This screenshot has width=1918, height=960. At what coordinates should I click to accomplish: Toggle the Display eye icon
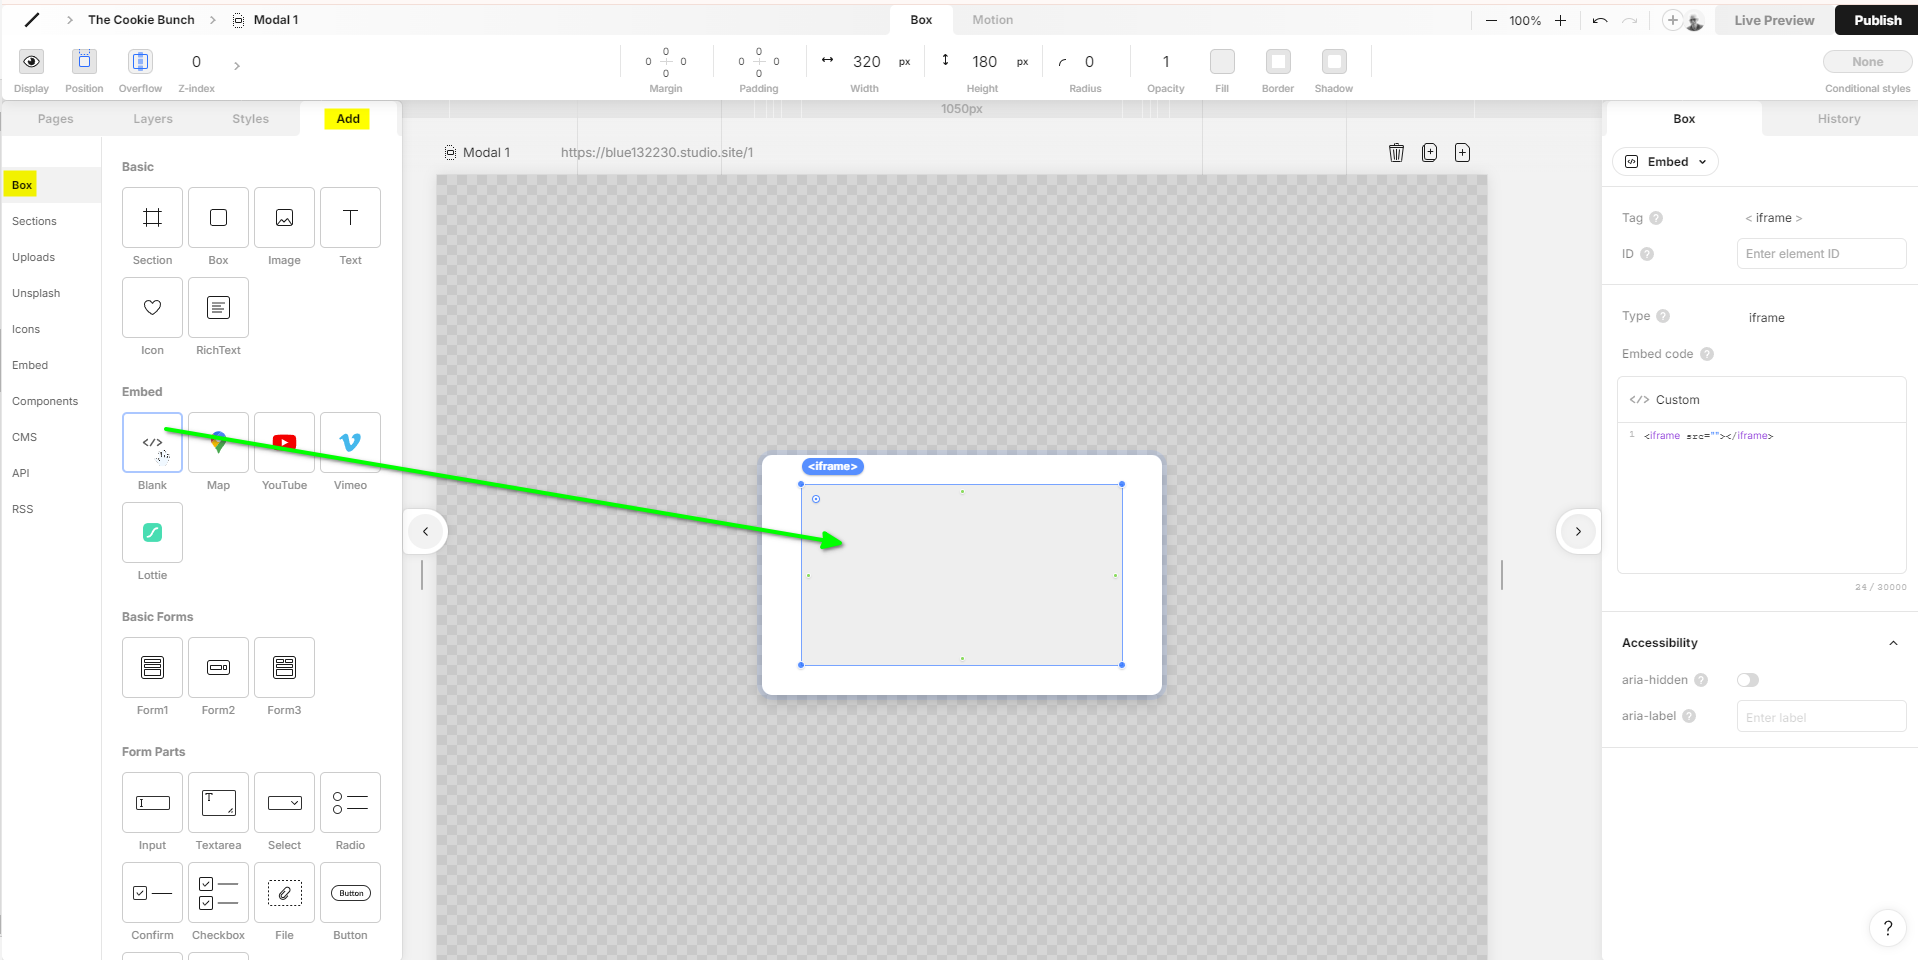tap(32, 62)
